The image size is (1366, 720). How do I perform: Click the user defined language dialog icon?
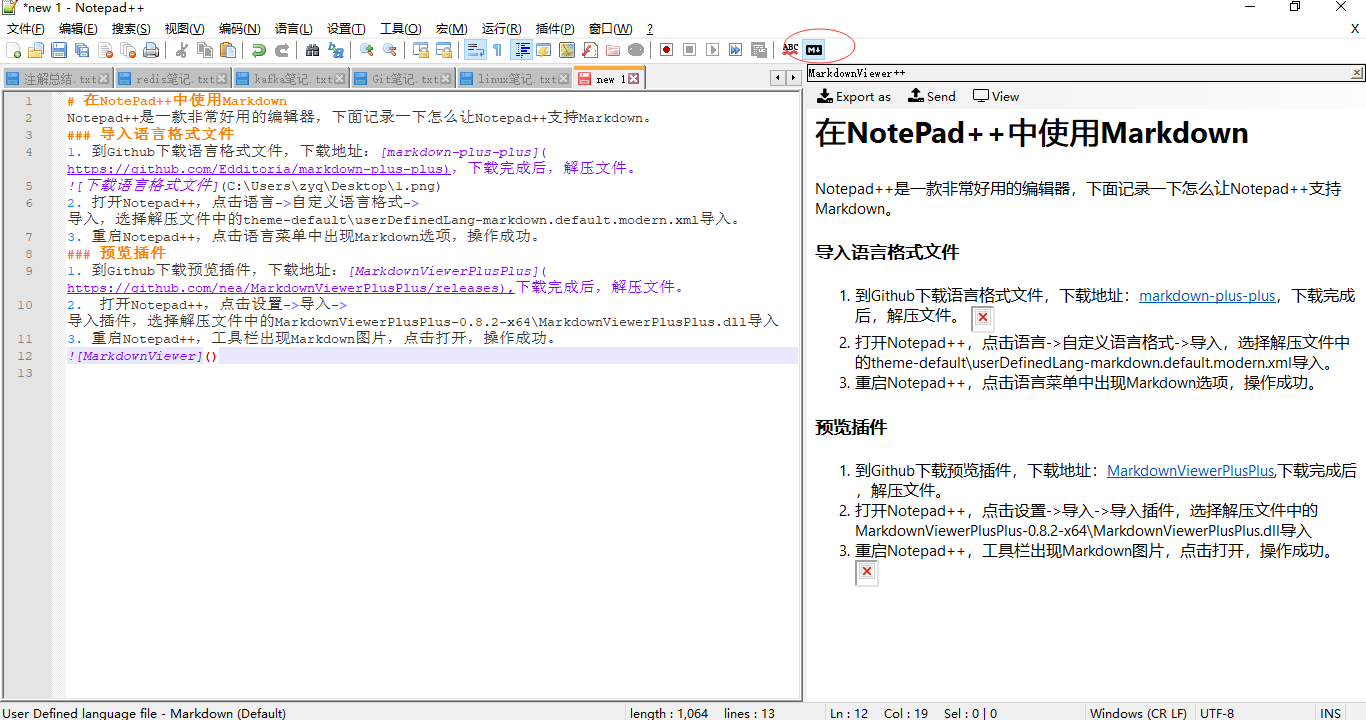pos(543,49)
